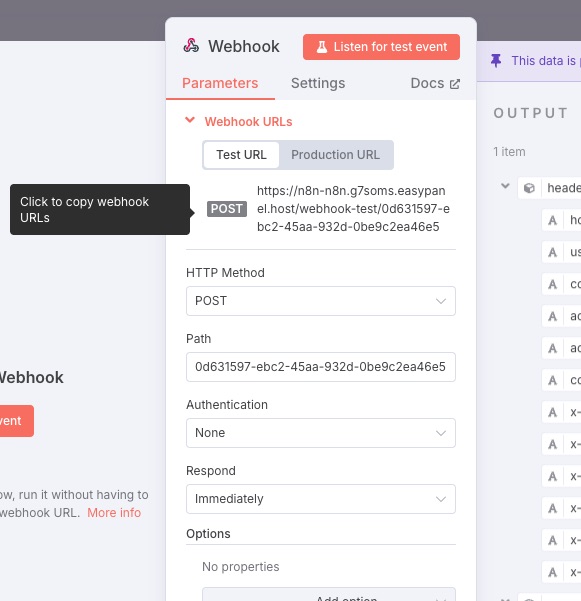Click the '1 item' count in output

509,152
